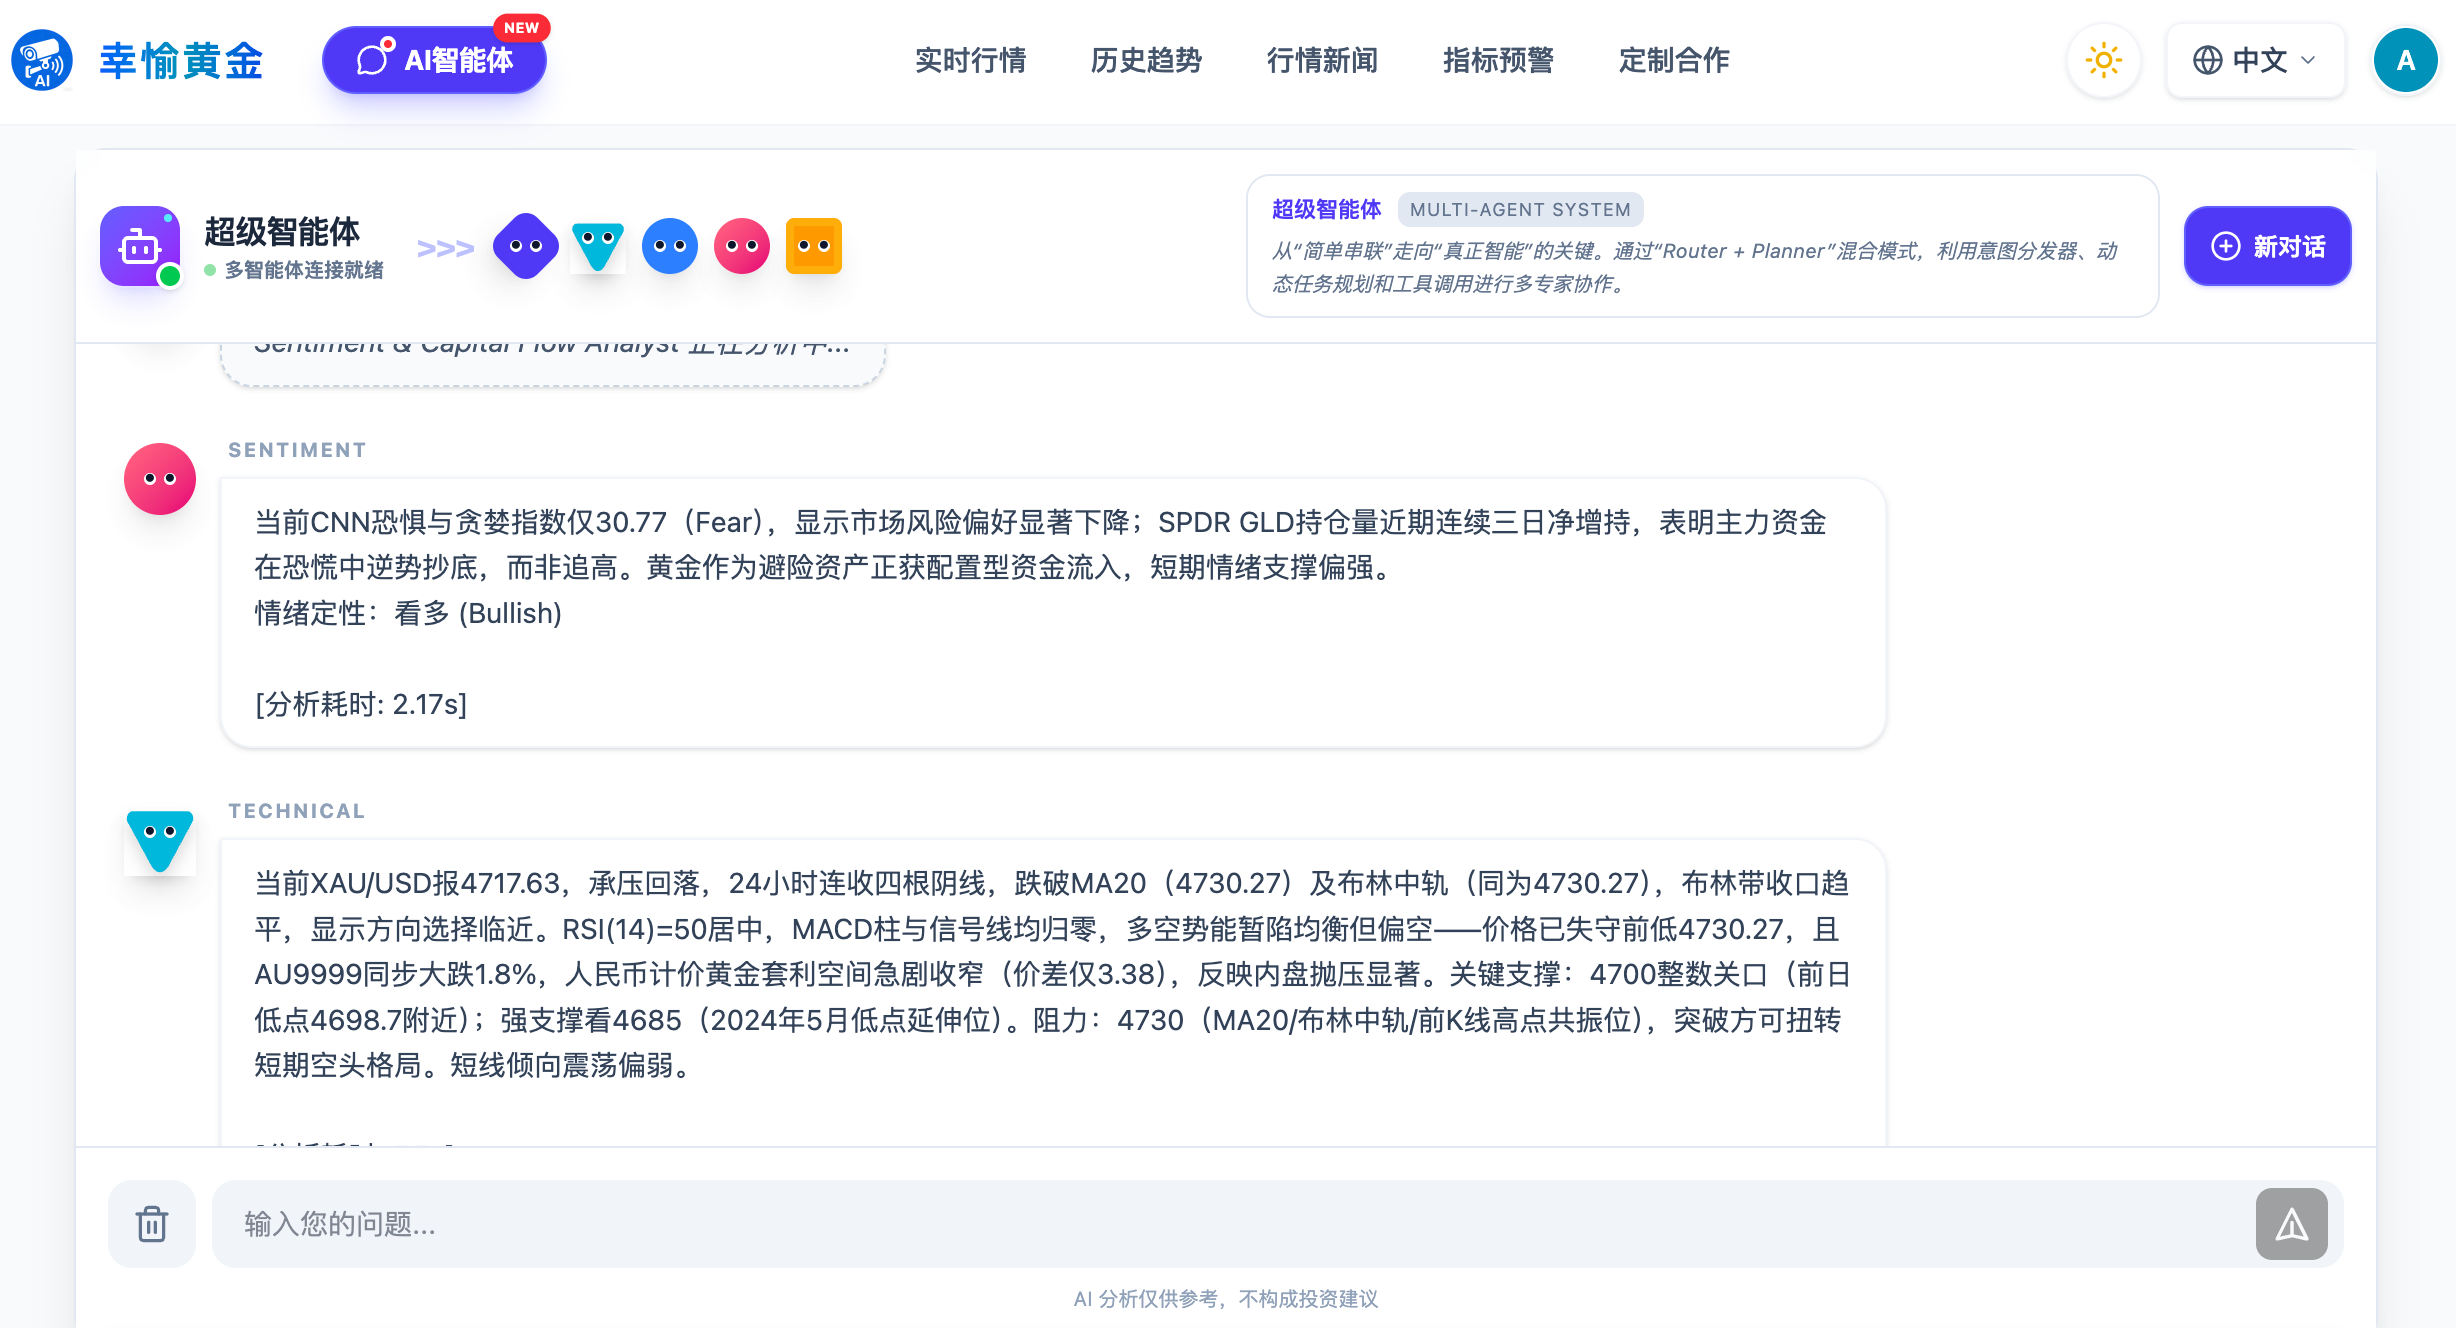
Task: Click the send arrow icon button
Action: (x=2291, y=1224)
